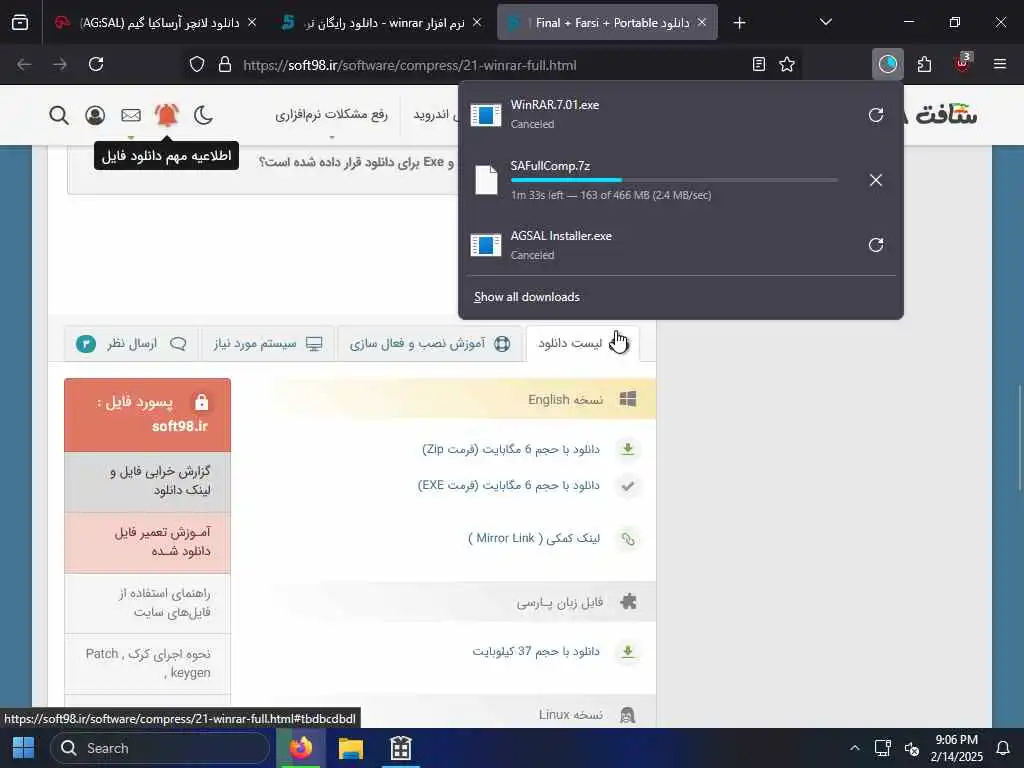Reload the current page
The image size is (1024, 768).
pyautogui.click(x=96, y=64)
